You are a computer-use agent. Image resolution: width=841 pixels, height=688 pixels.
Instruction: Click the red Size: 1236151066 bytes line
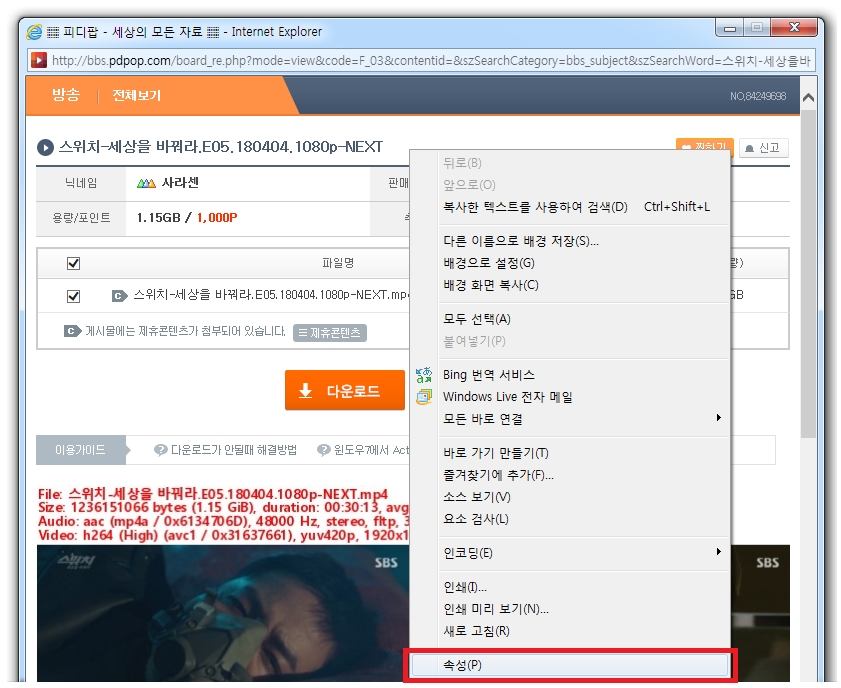pyautogui.click(x=224, y=507)
